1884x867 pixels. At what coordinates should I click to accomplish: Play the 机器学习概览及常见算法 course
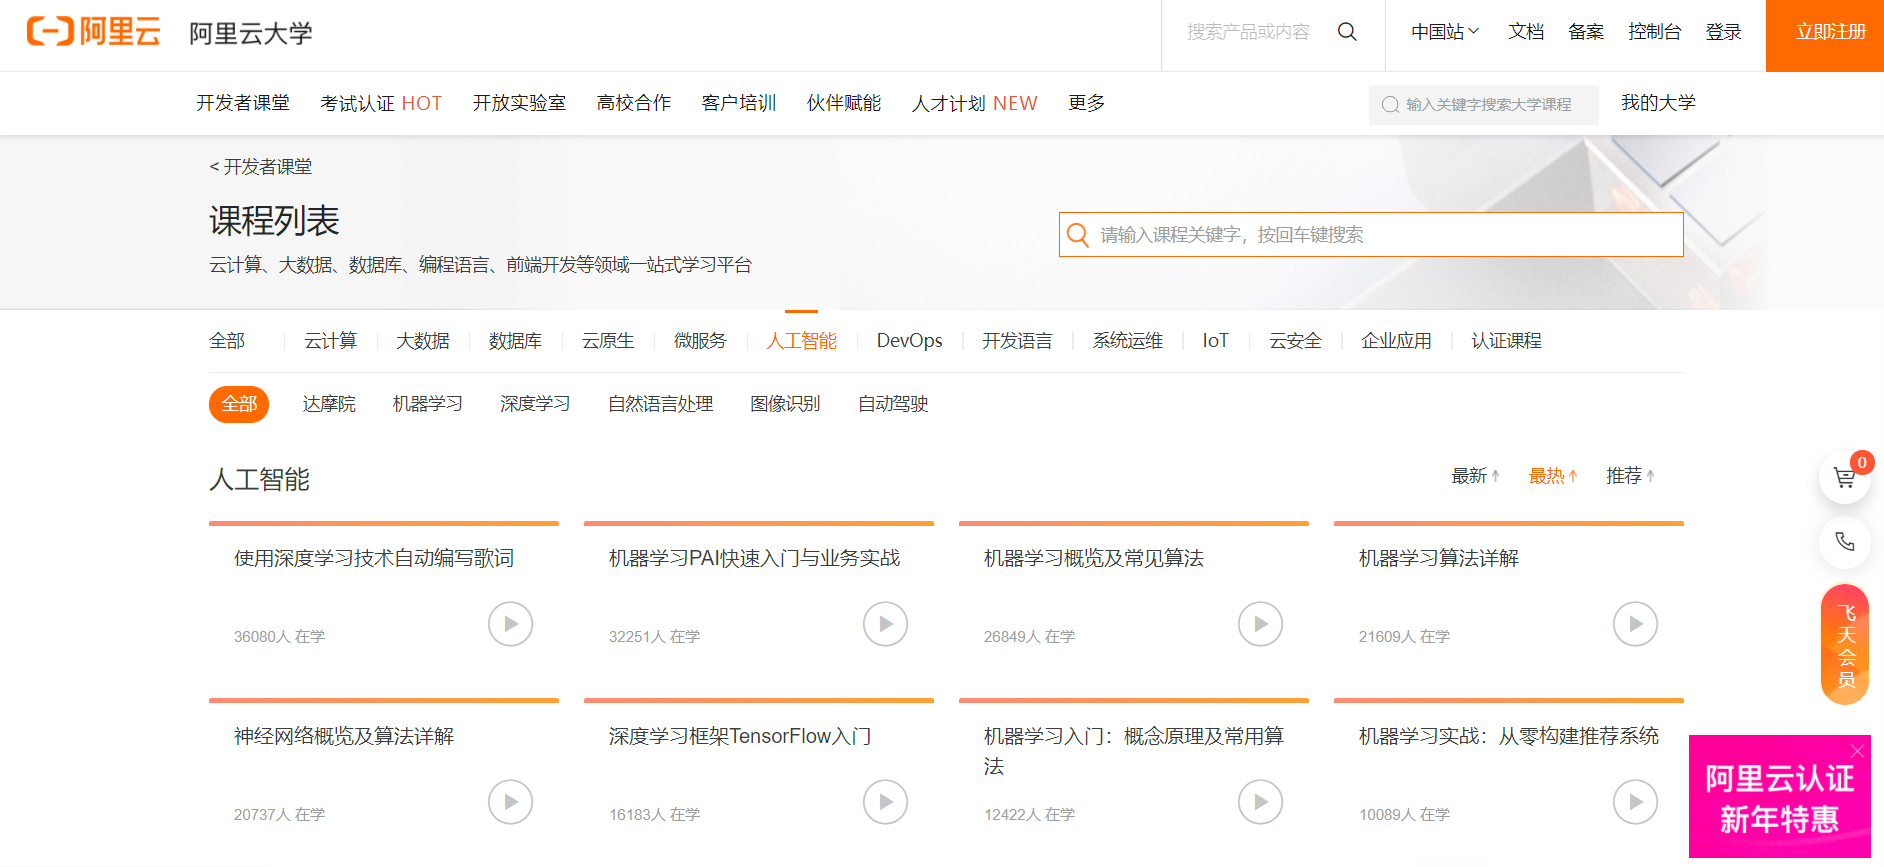[1260, 624]
